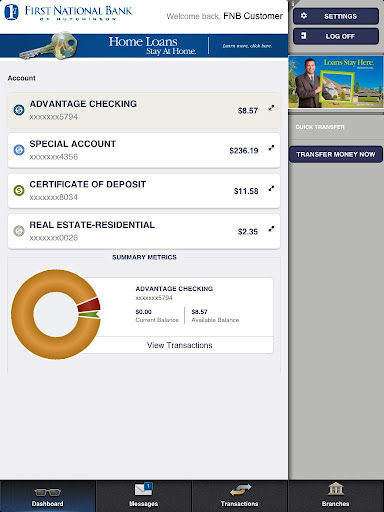Click the Certificate of Deposit green dollar icon

click(19, 190)
